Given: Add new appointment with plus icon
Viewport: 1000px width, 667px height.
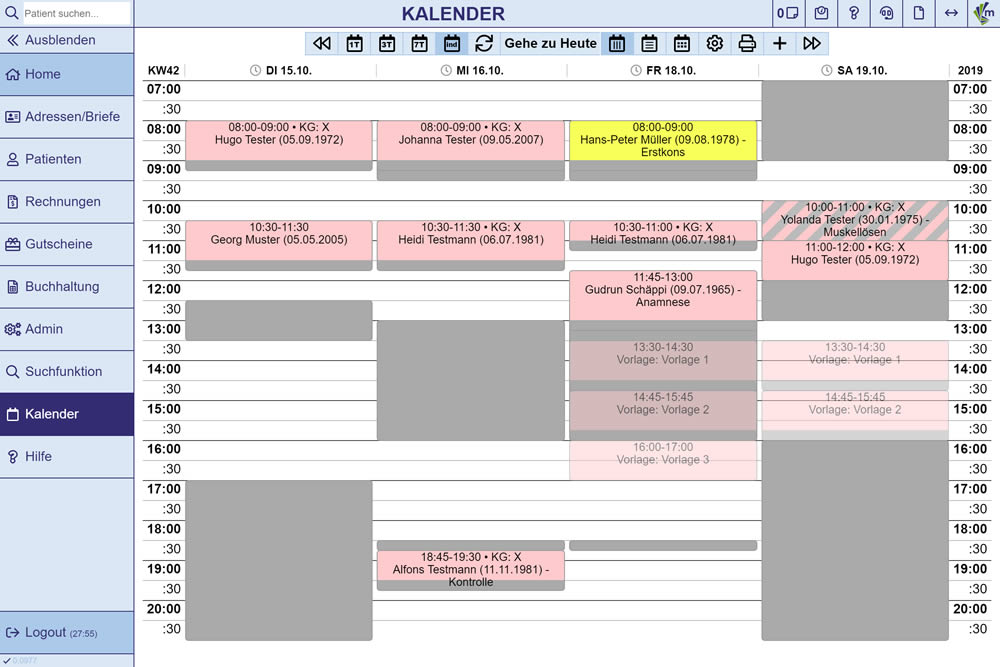Looking at the screenshot, I should [779, 43].
